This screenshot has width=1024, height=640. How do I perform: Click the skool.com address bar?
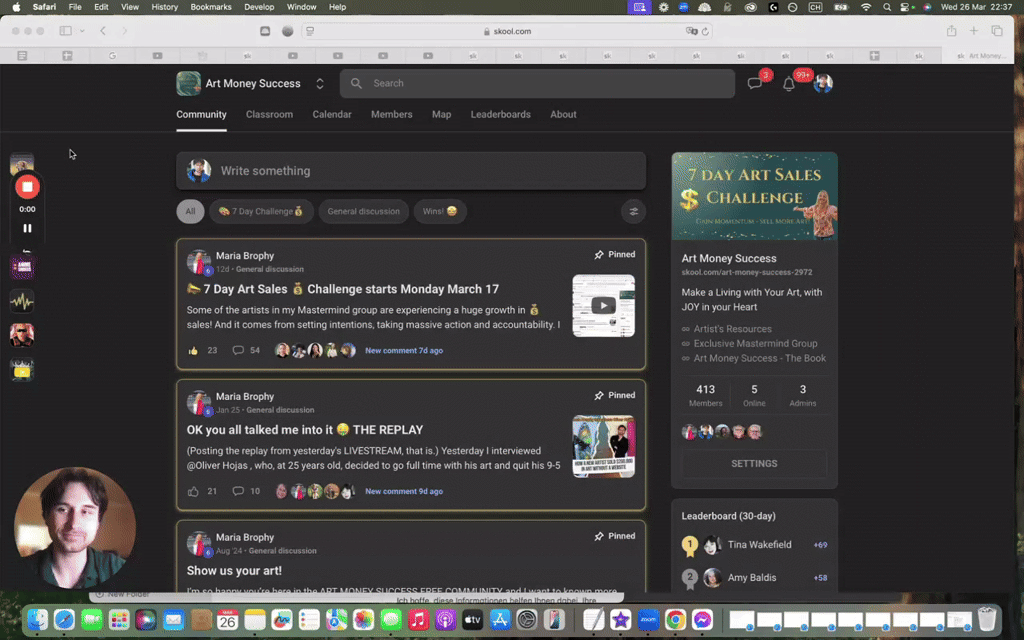[x=508, y=31]
